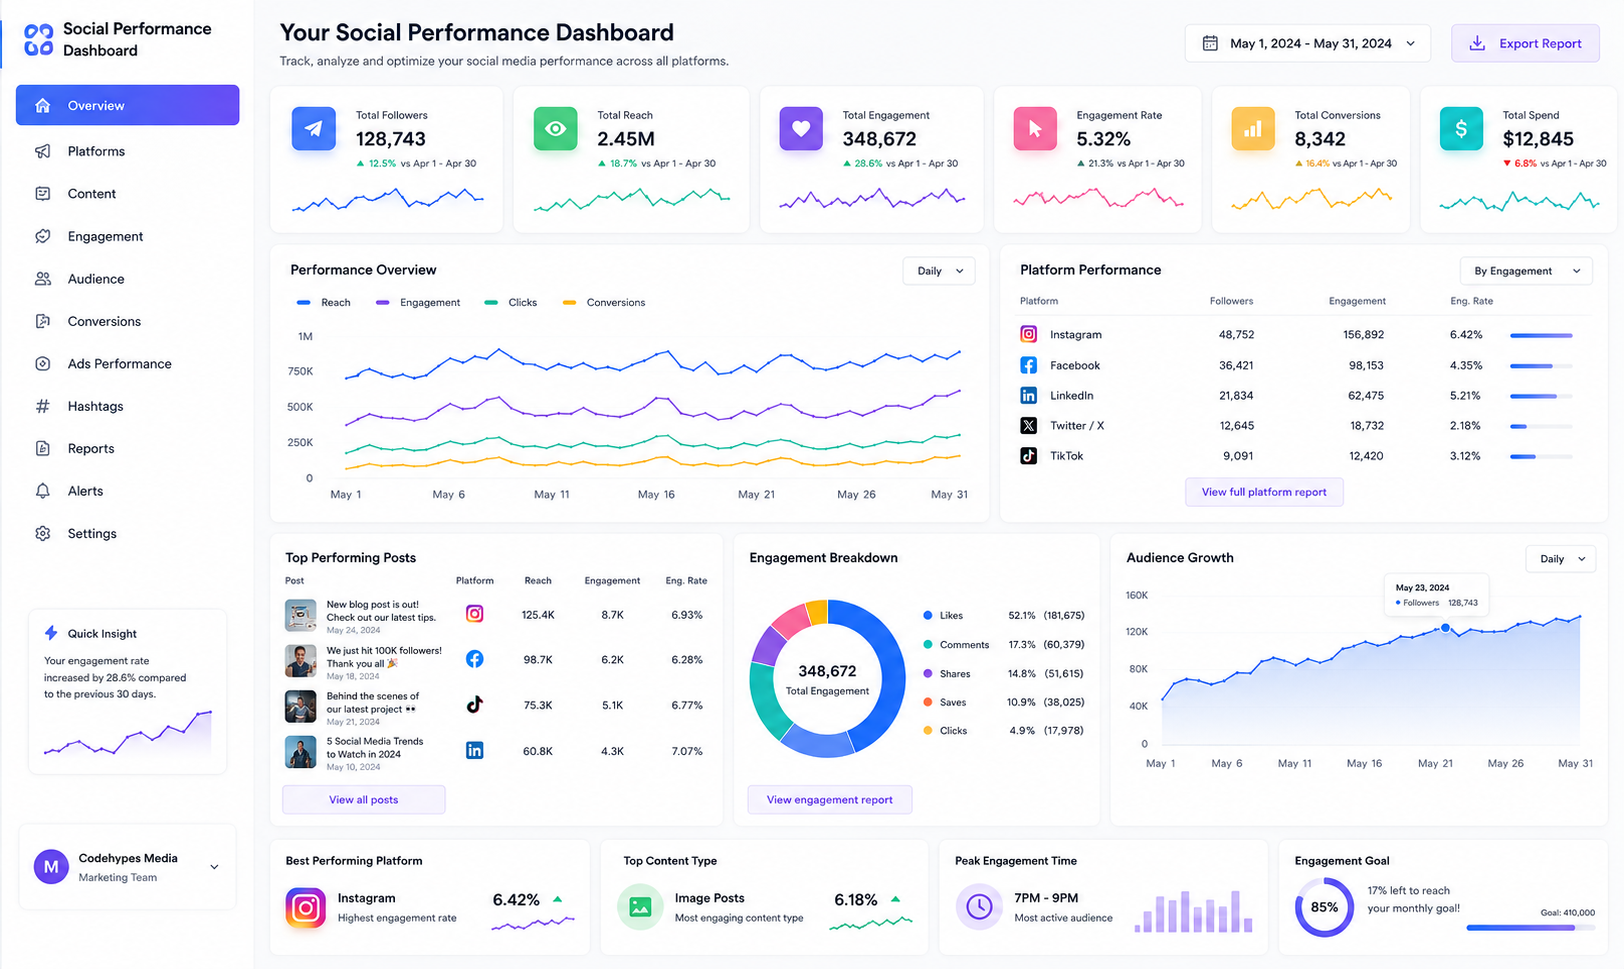Toggle the Conversions series in chart legend
1624x969 pixels.
click(x=604, y=302)
